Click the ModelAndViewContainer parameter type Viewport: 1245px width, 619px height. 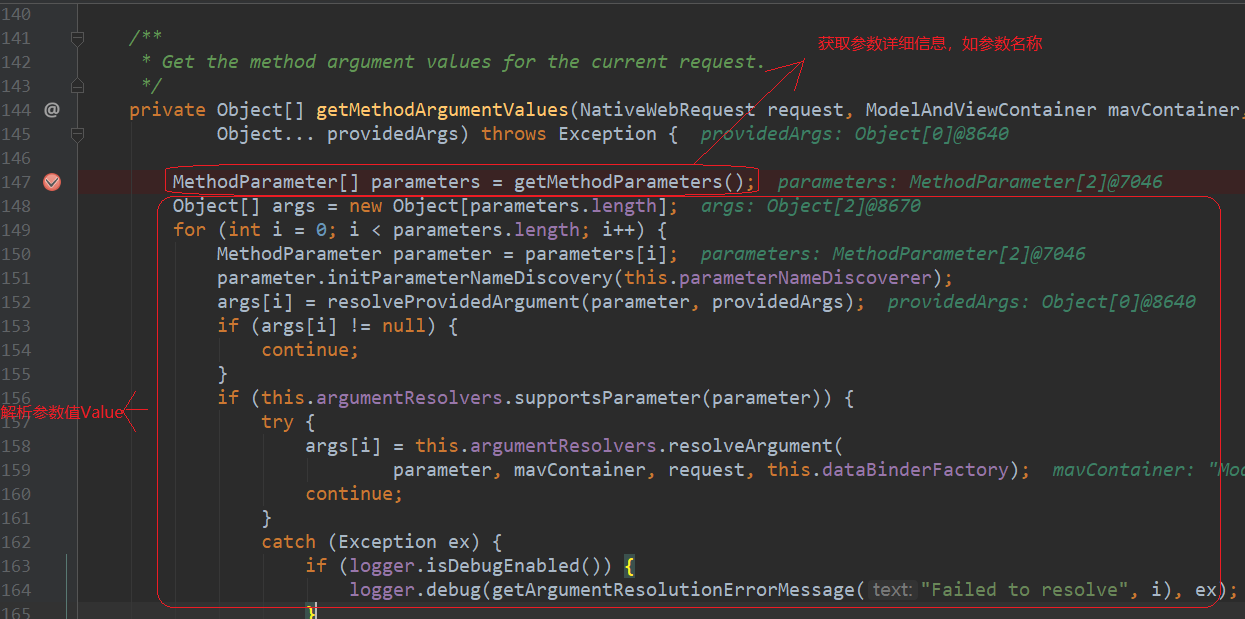(980, 110)
